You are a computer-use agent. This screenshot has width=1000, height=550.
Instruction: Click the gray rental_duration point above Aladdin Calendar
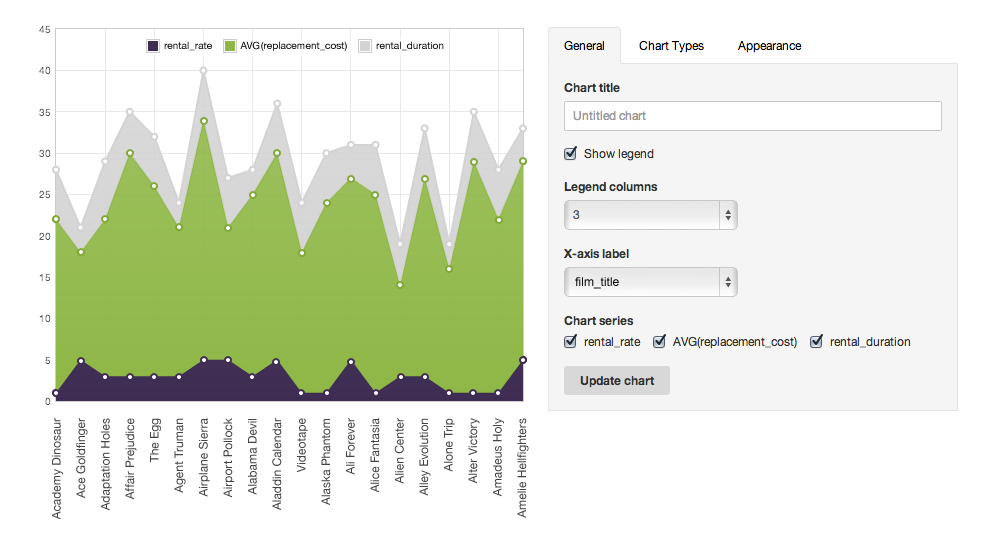click(x=277, y=104)
